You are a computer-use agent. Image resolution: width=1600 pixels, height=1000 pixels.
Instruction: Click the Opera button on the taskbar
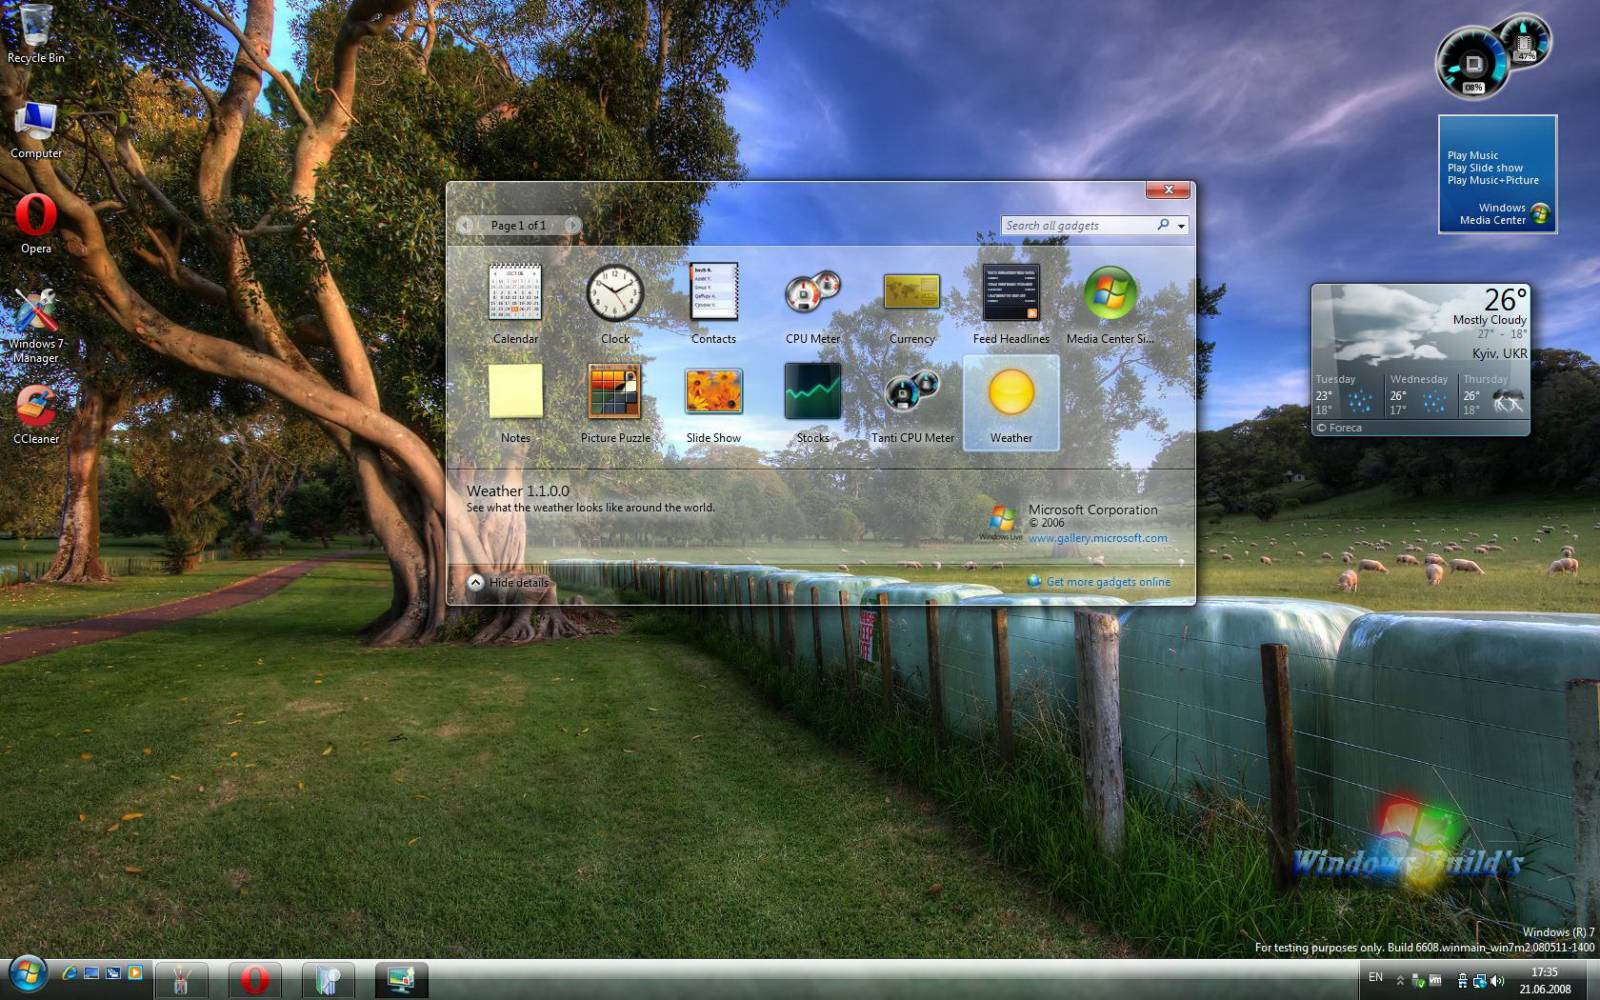255,980
